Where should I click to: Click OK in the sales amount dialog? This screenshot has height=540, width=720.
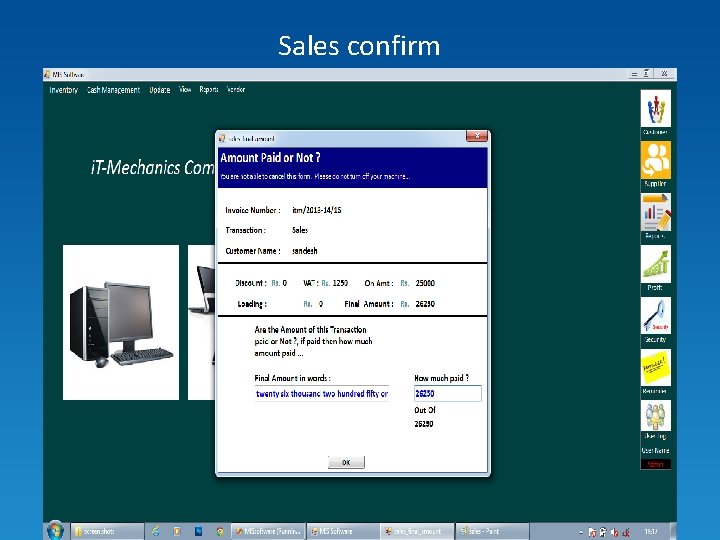click(x=346, y=462)
